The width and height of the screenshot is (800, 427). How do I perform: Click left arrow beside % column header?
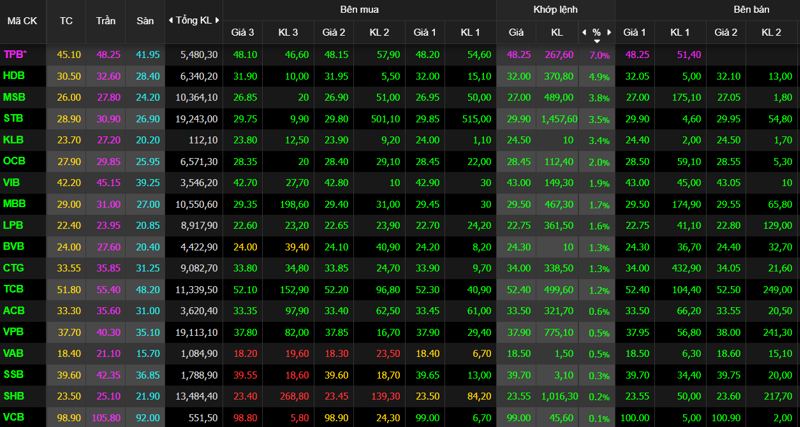pyautogui.click(x=585, y=32)
